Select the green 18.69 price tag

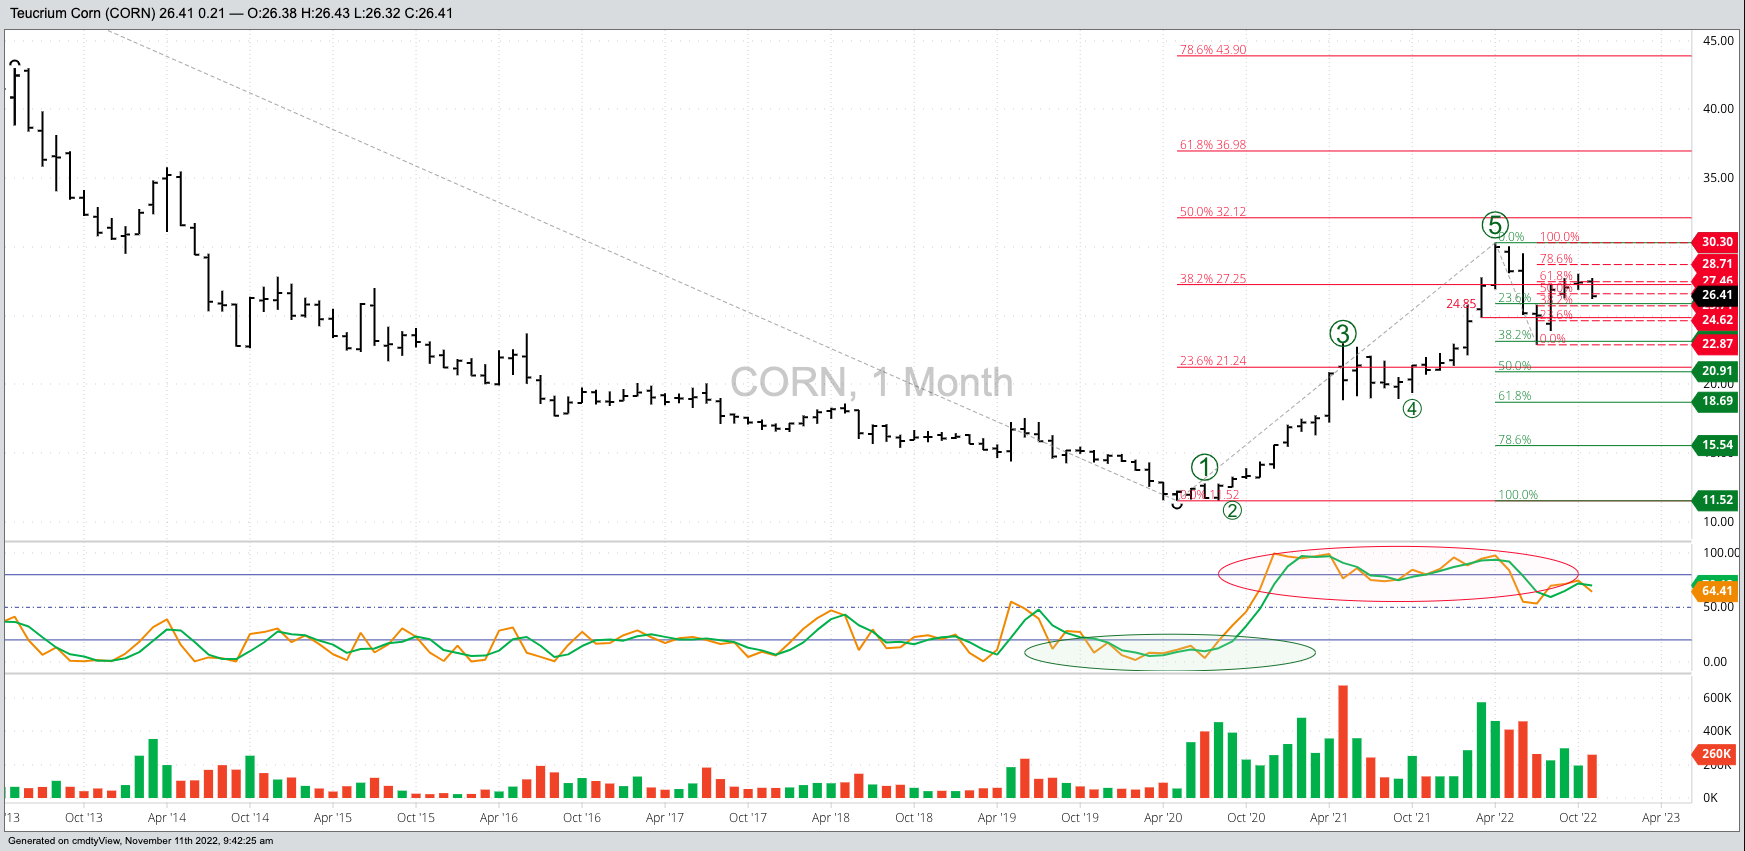[1717, 401]
